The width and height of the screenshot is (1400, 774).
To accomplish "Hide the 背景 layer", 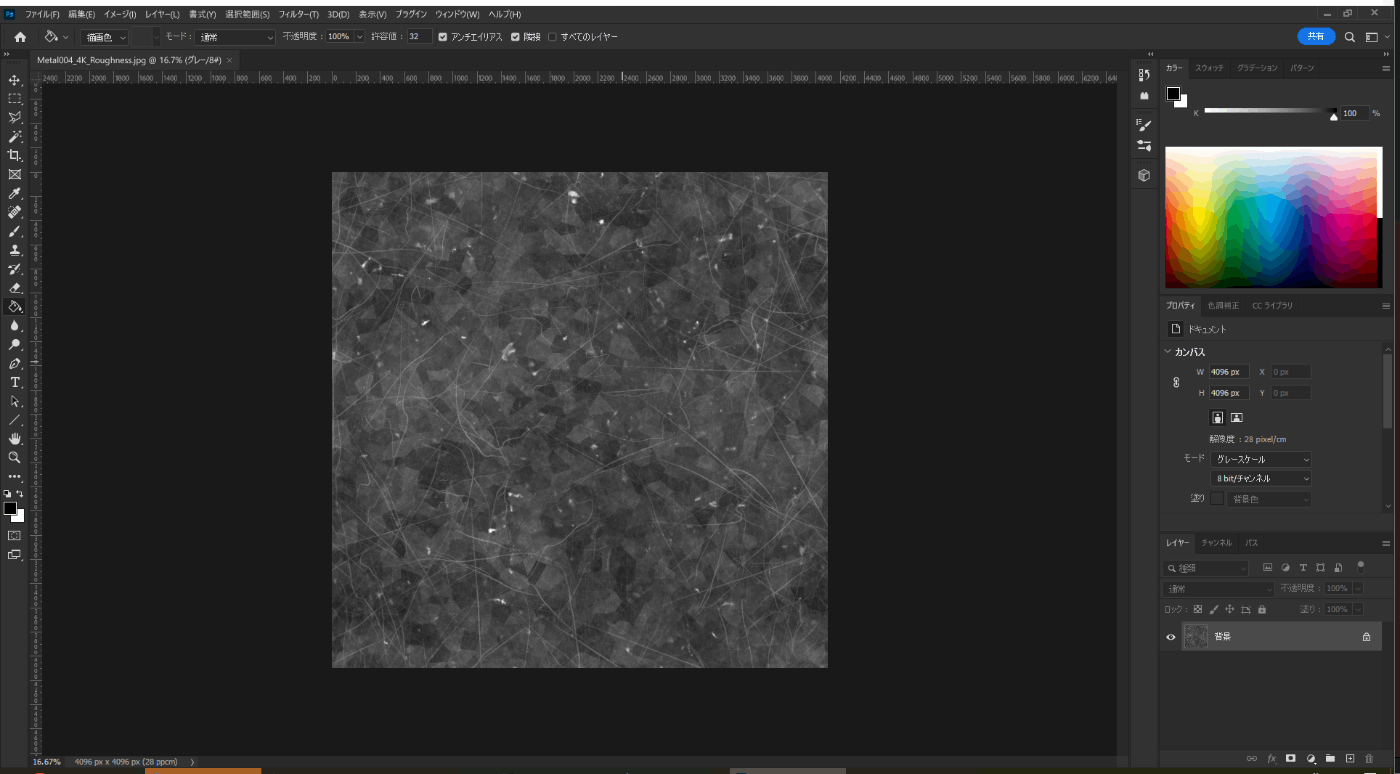I will click(1171, 637).
